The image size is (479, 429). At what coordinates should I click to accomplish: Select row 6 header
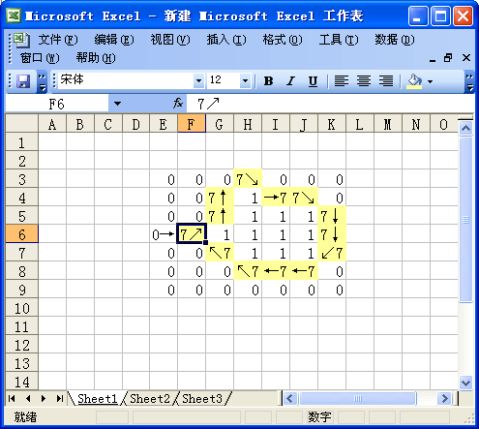click(x=22, y=234)
